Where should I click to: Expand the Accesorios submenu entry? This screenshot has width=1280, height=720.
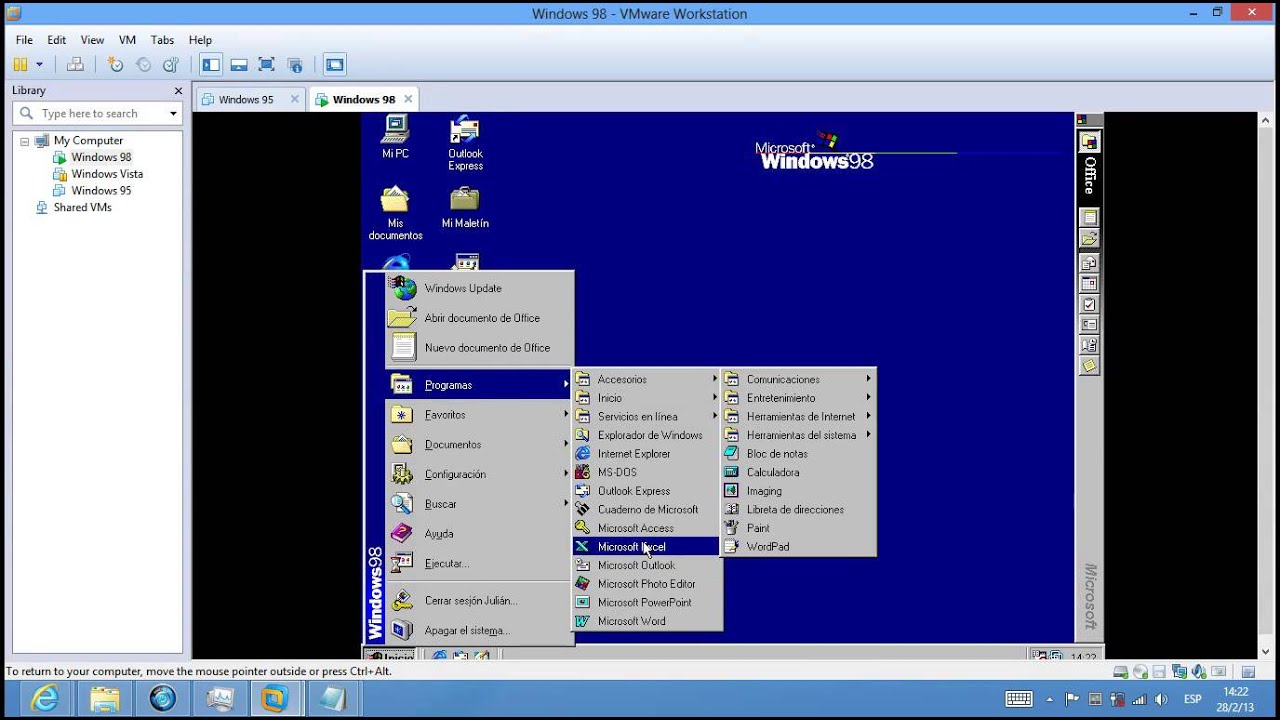[x=647, y=380]
